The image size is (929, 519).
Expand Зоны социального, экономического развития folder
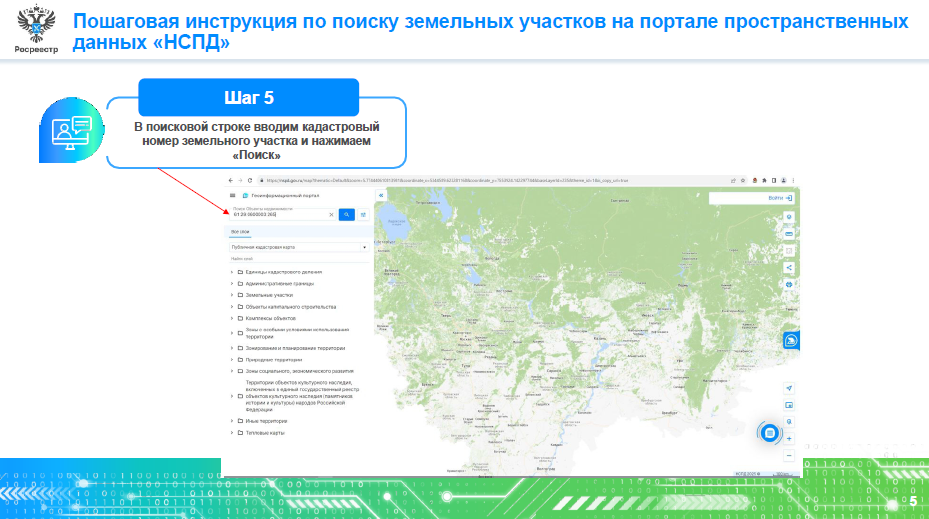point(232,371)
